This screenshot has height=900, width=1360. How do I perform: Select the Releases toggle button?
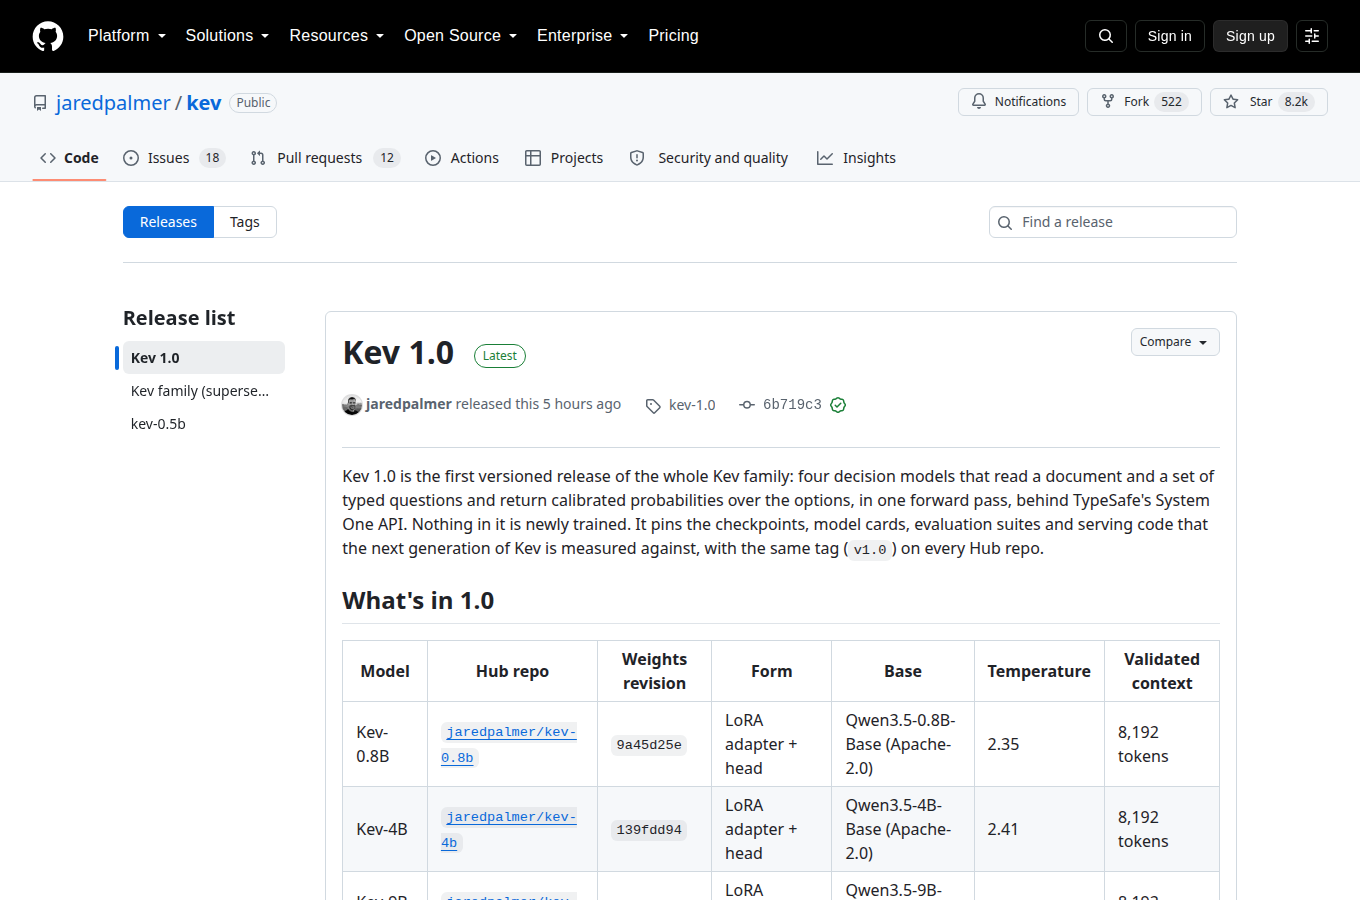(168, 222)
